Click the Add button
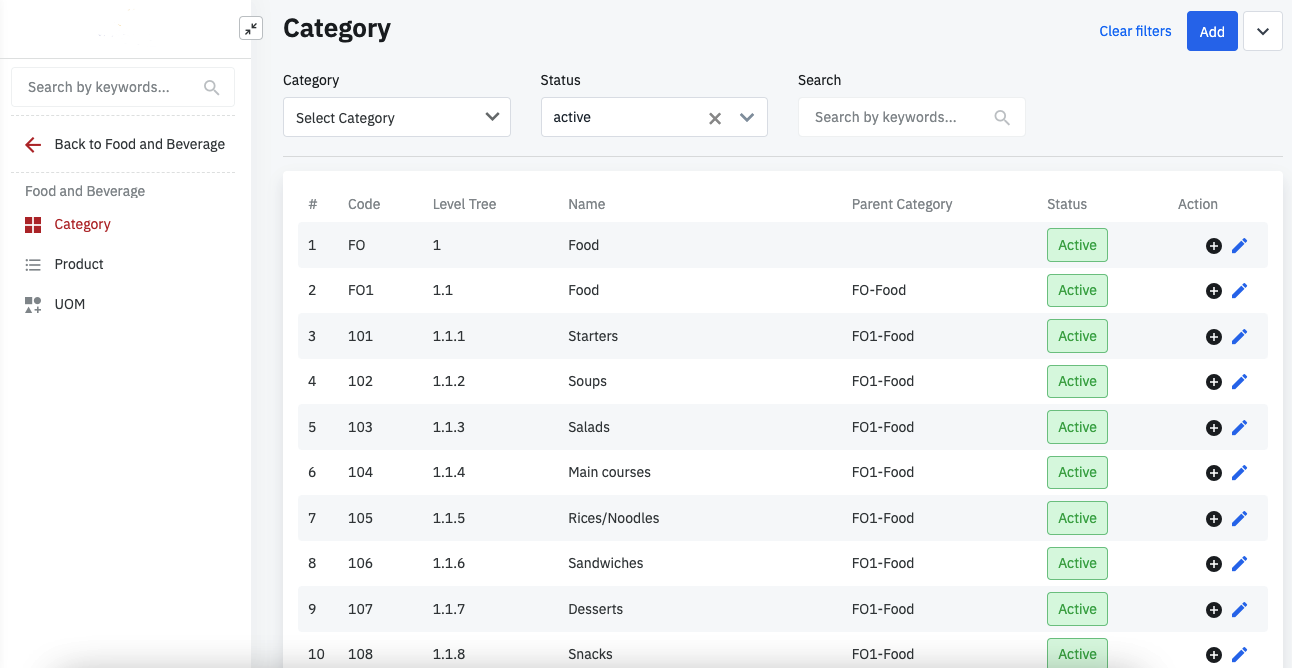The image size is (1292, 668). [x=1212, y=31]
